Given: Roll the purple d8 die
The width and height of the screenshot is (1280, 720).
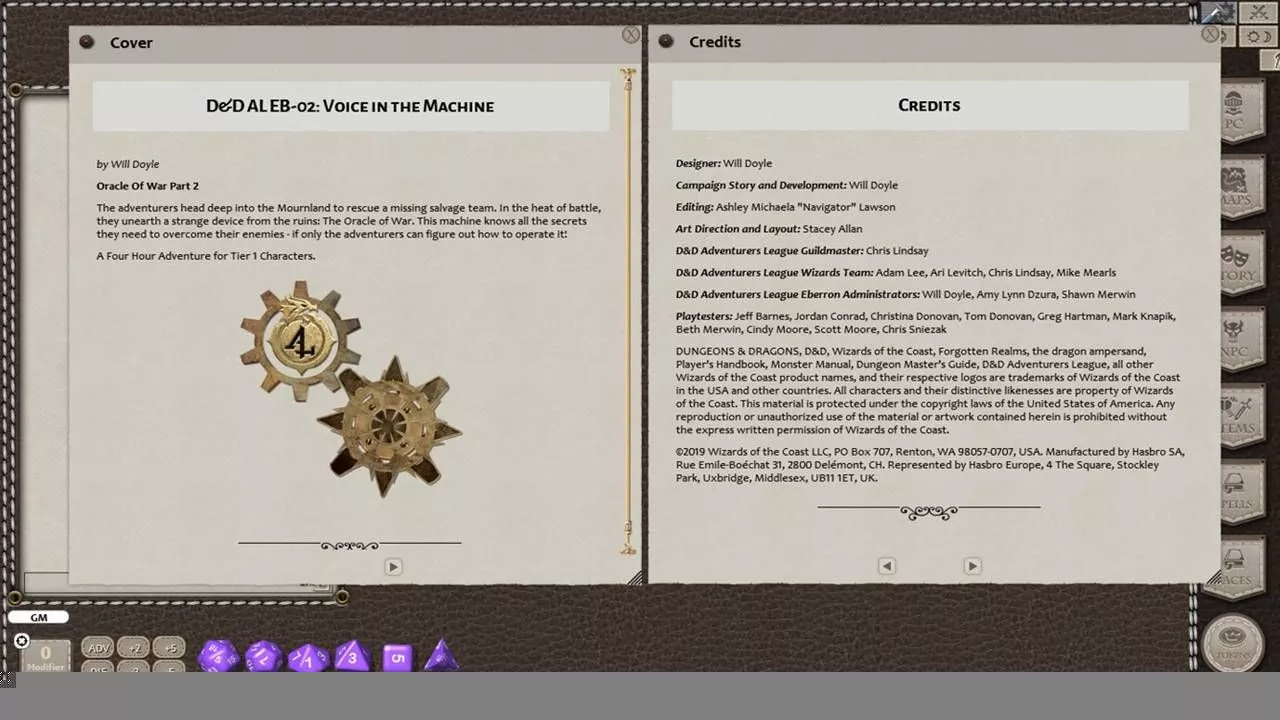Looking at the screenshot, I should 352,656.
